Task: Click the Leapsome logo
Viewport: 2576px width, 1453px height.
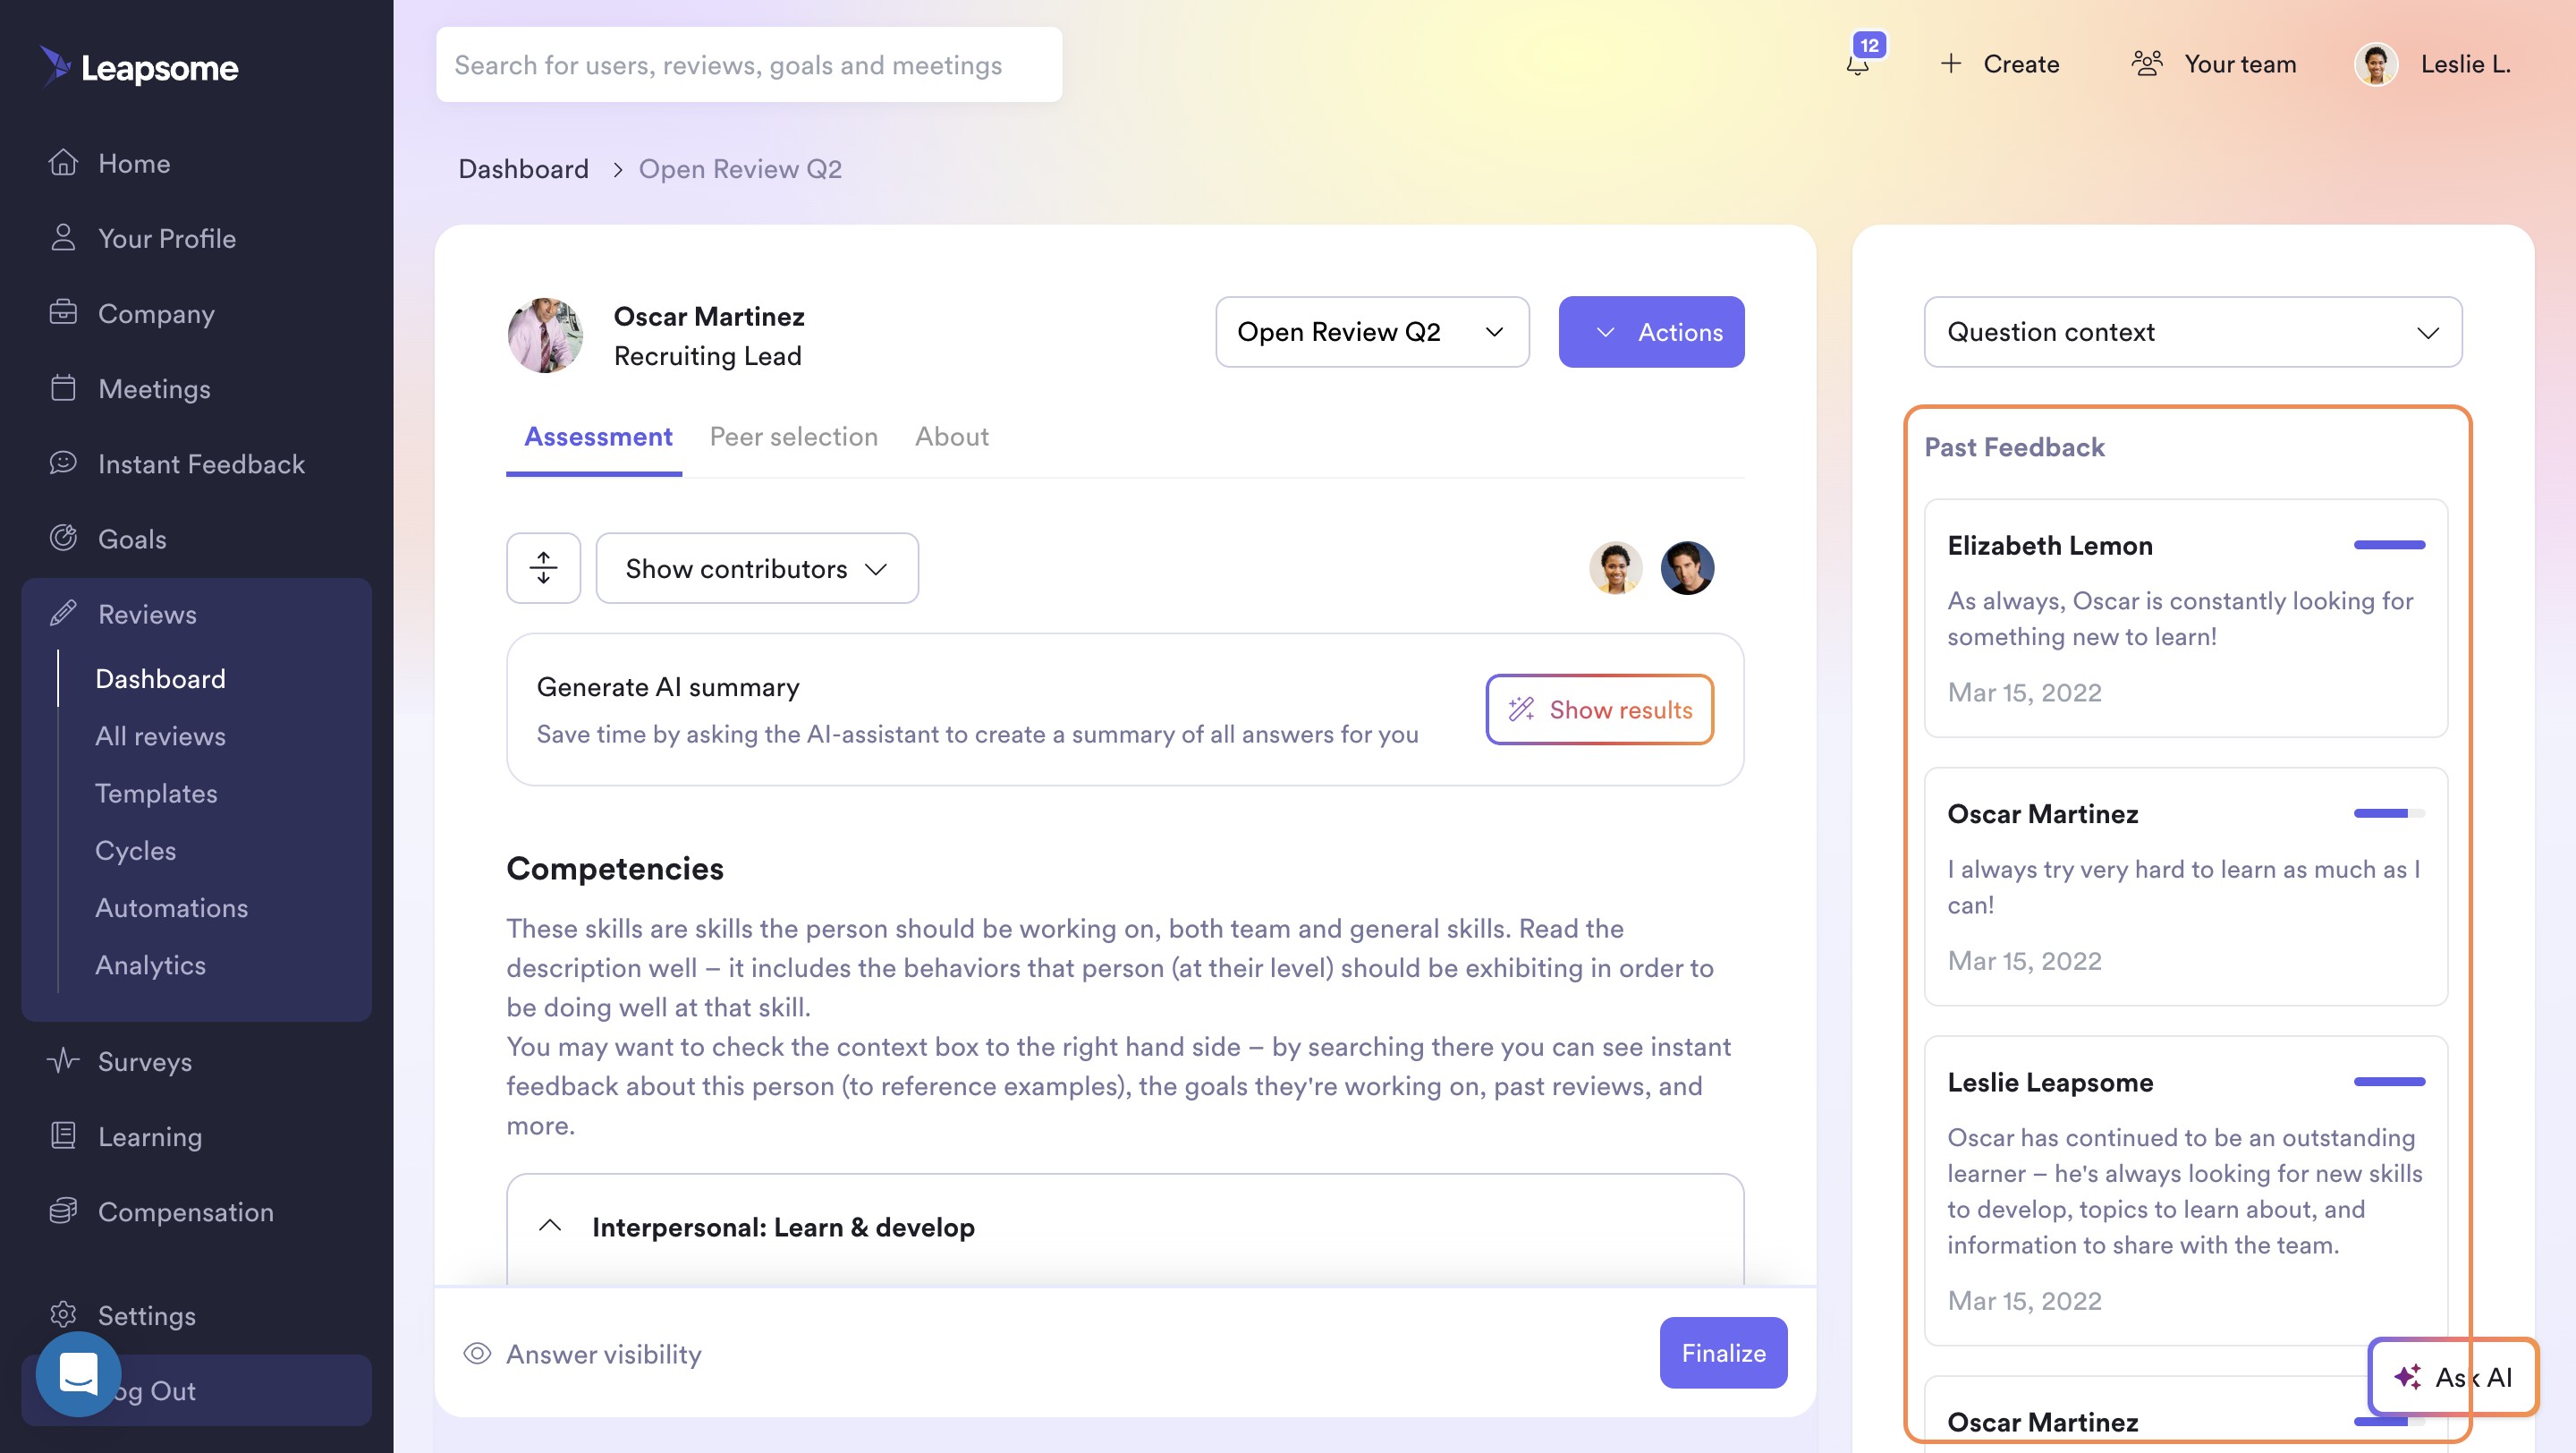Action: point(139,66)
